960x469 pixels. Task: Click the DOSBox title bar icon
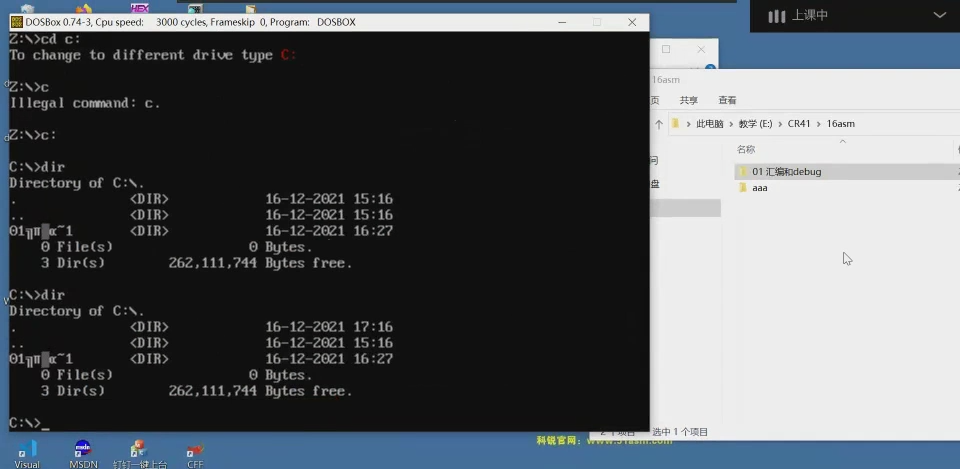pyautogui.click(x=17, y=22)
